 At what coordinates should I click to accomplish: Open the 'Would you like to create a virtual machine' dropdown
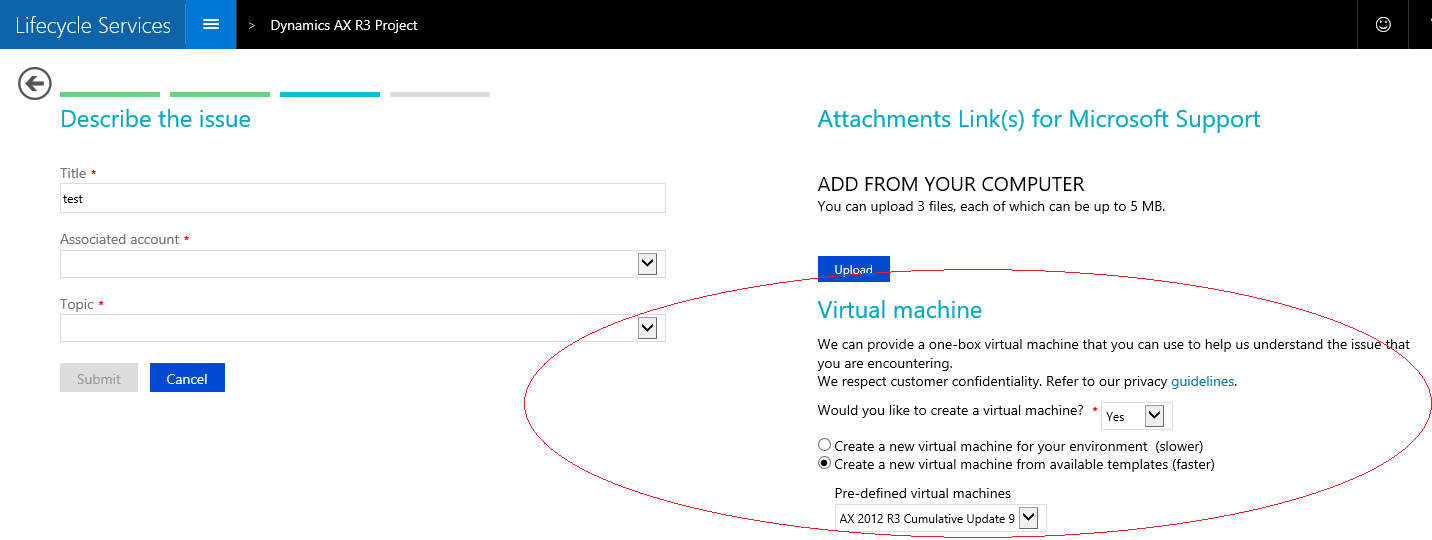1154,416
